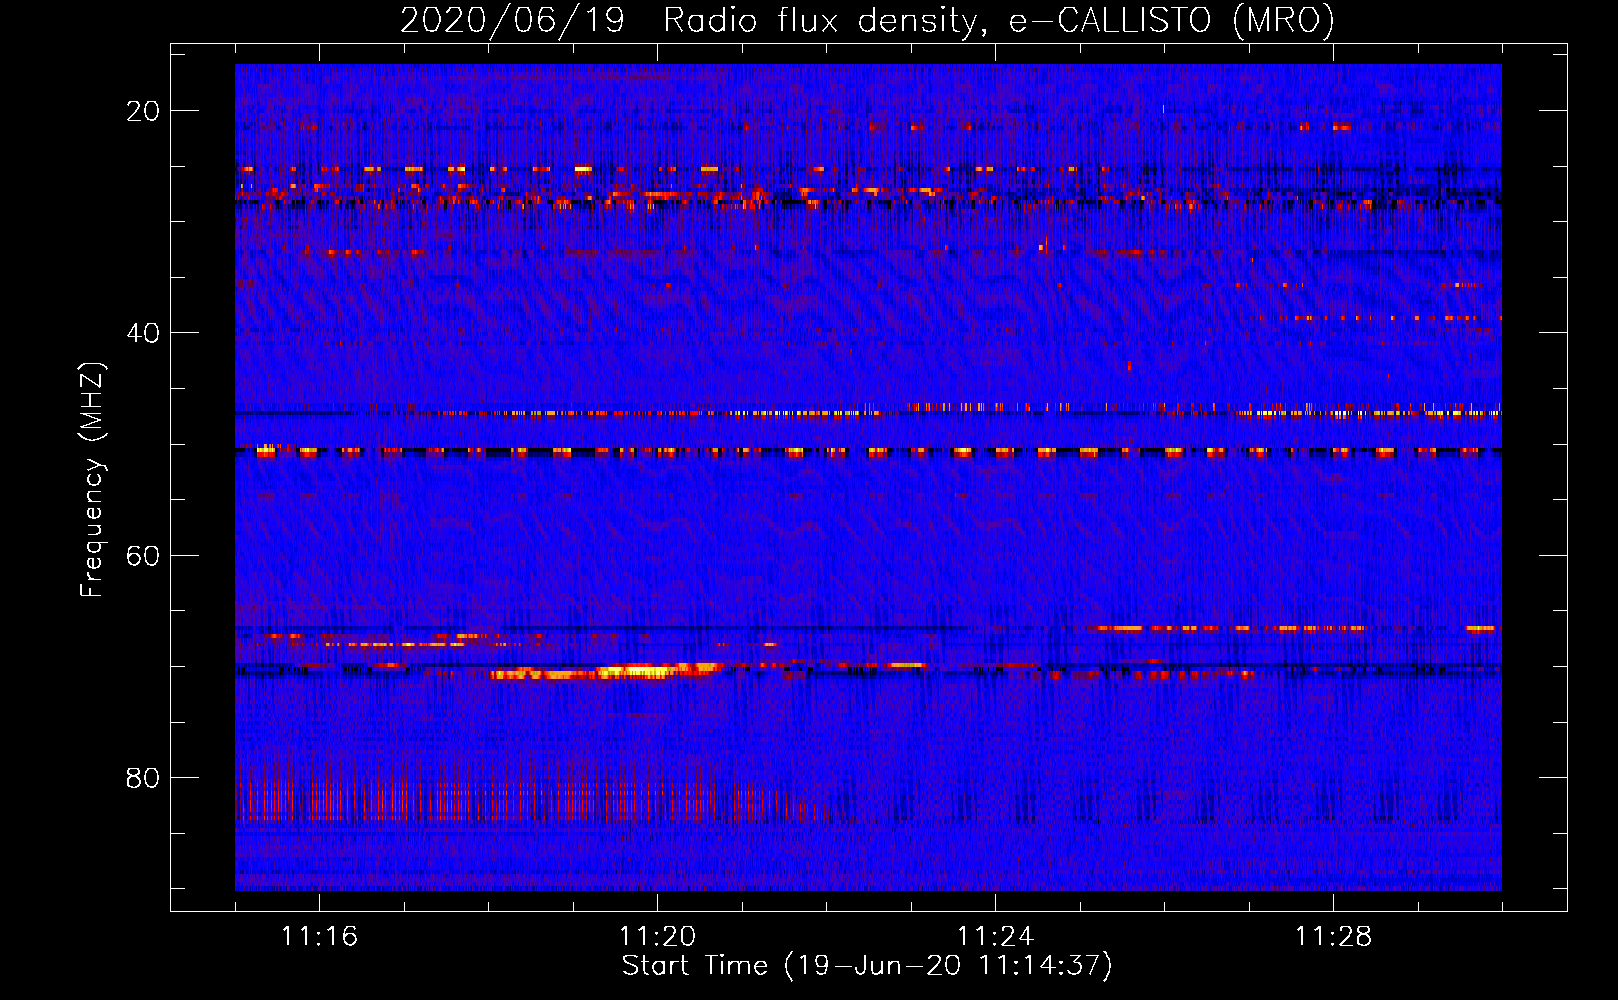The height and width of the screenshot is (1000, 1618).
Task: Click the '11:24' time tick label
Action: coord(995,937)
